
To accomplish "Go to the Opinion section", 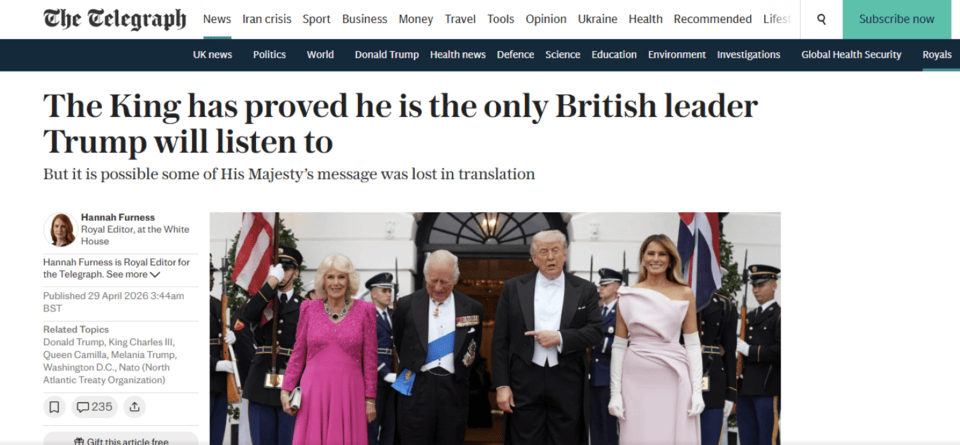I will click(546, 19).
